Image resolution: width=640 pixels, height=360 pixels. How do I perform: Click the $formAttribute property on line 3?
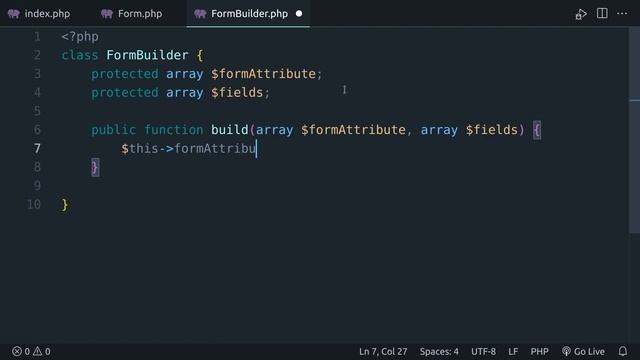pyautogui.click(x=263, y=74)
